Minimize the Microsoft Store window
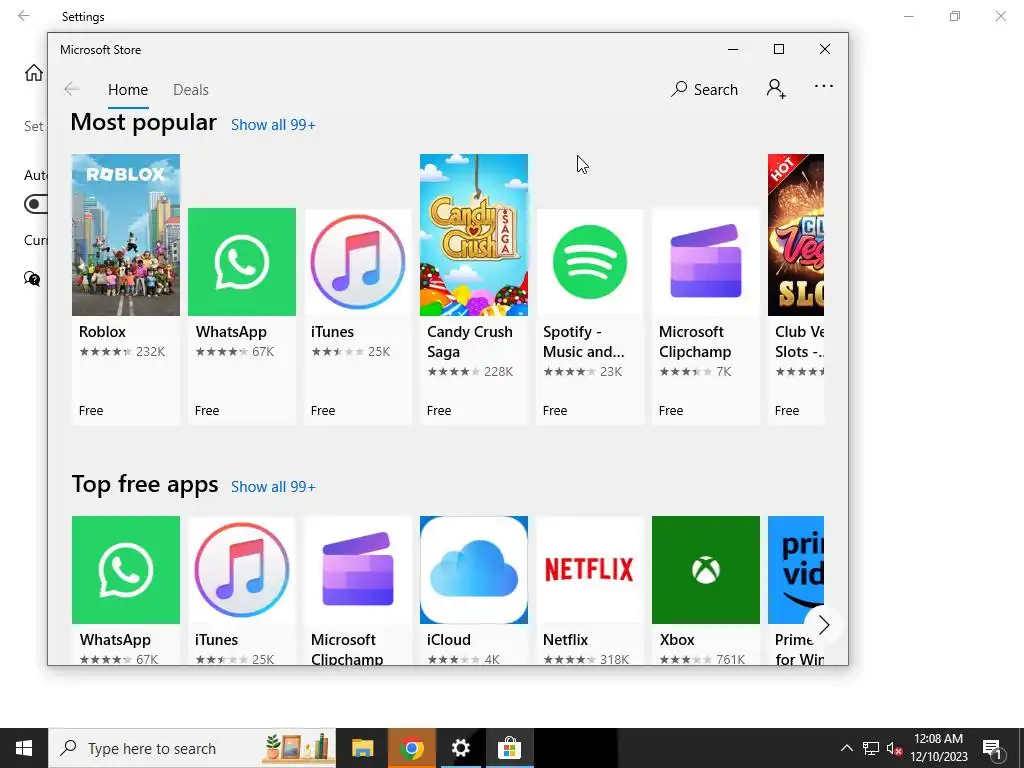Screen dimensions: 1024x768 click(733, 49)
